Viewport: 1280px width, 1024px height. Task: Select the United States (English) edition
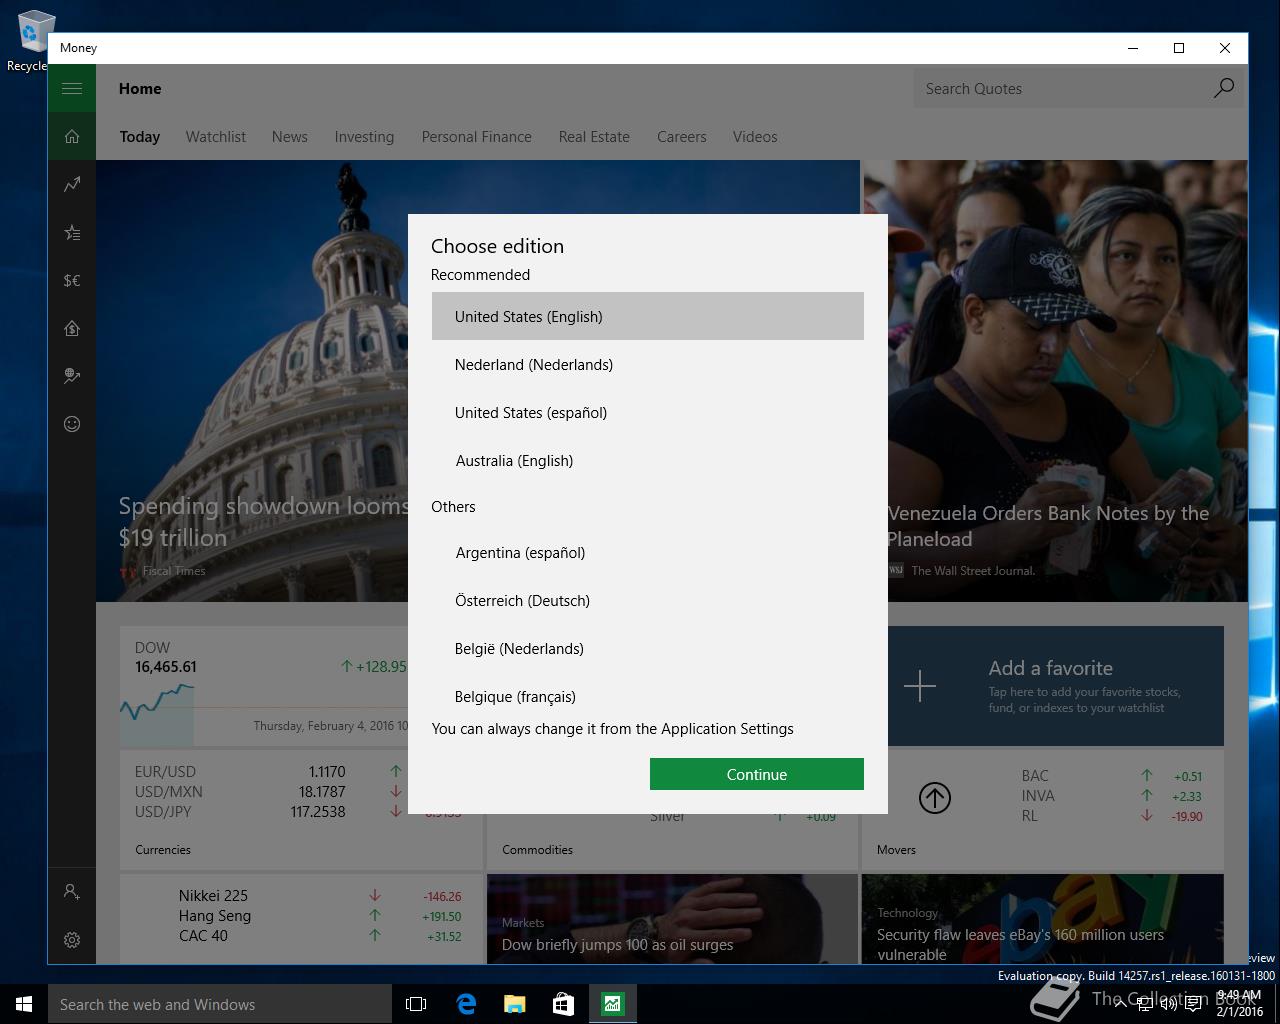pyautogui.click(x=648, y=316)
